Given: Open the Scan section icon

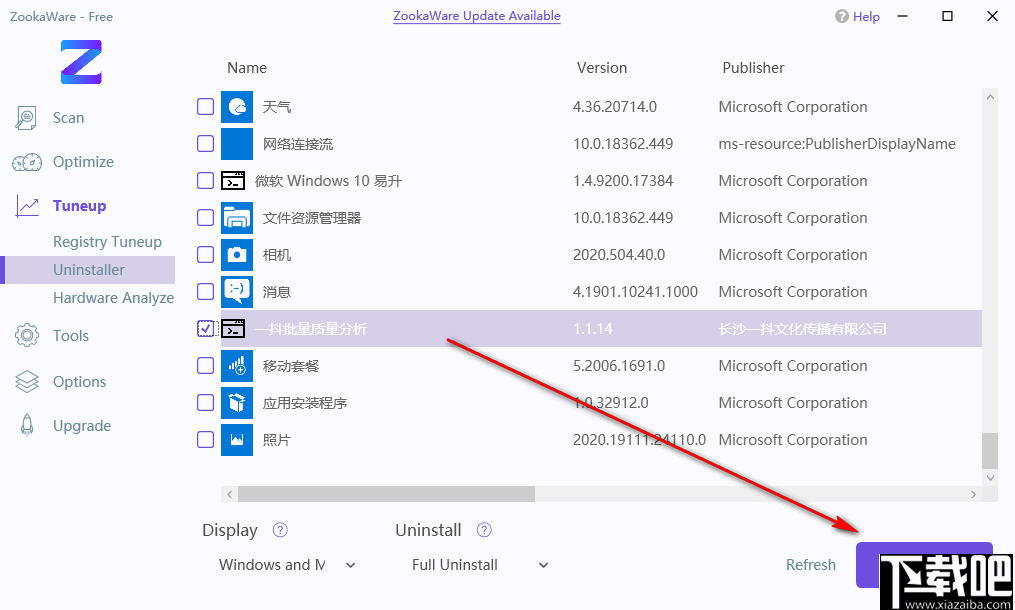Looking at the screenshot, I should click(x=27, y=118).
